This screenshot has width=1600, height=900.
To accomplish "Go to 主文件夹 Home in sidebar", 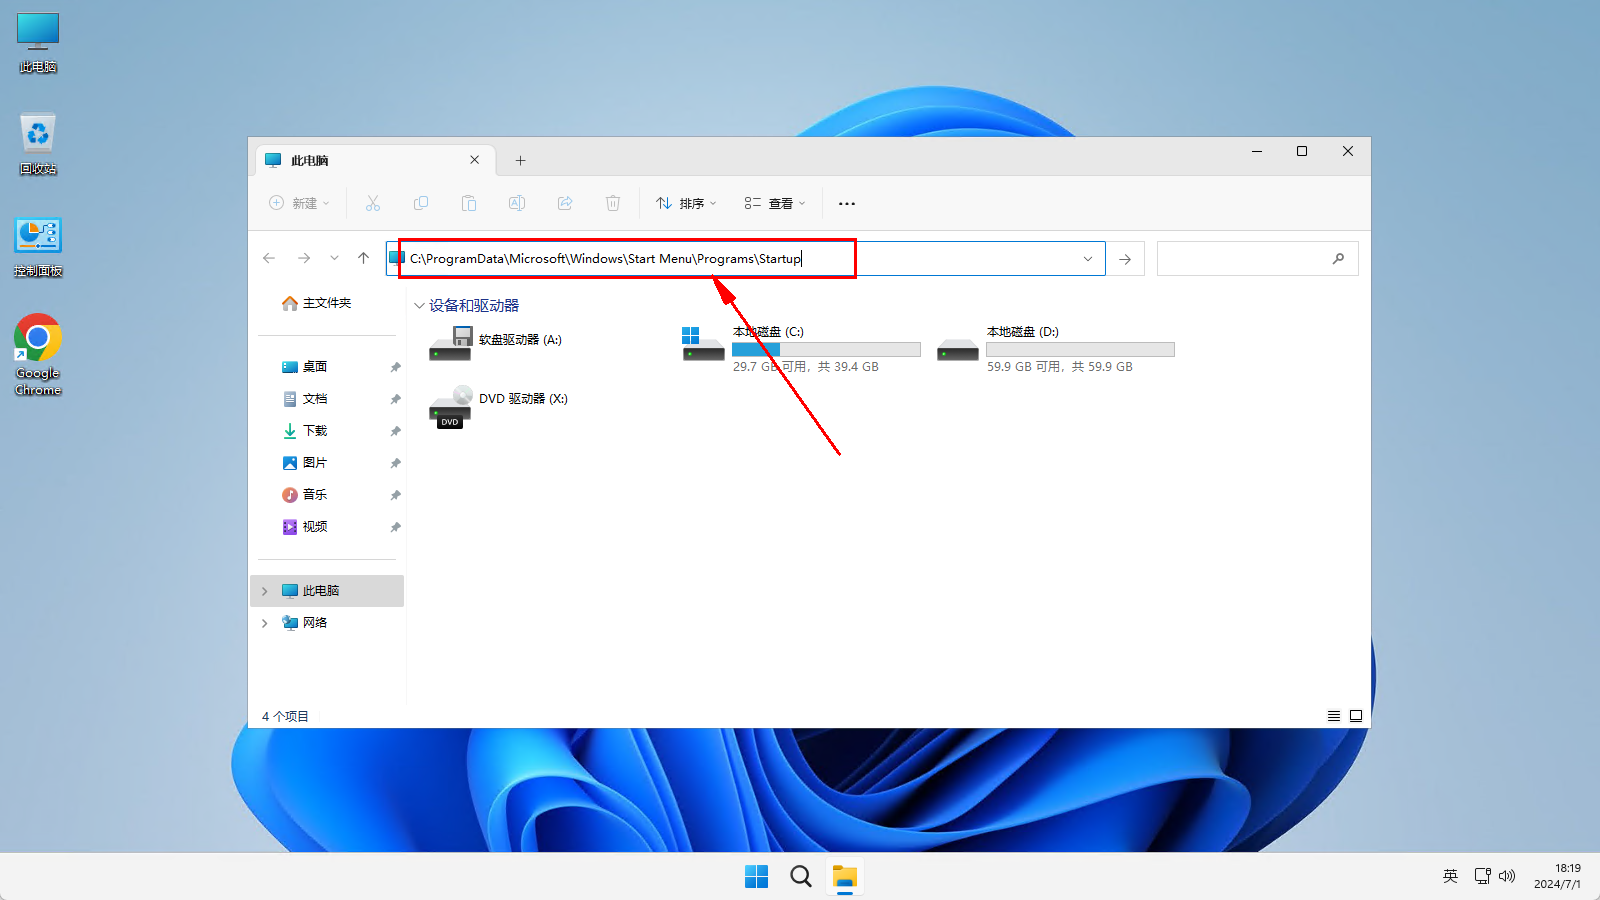I will click(x=317, y=303).
